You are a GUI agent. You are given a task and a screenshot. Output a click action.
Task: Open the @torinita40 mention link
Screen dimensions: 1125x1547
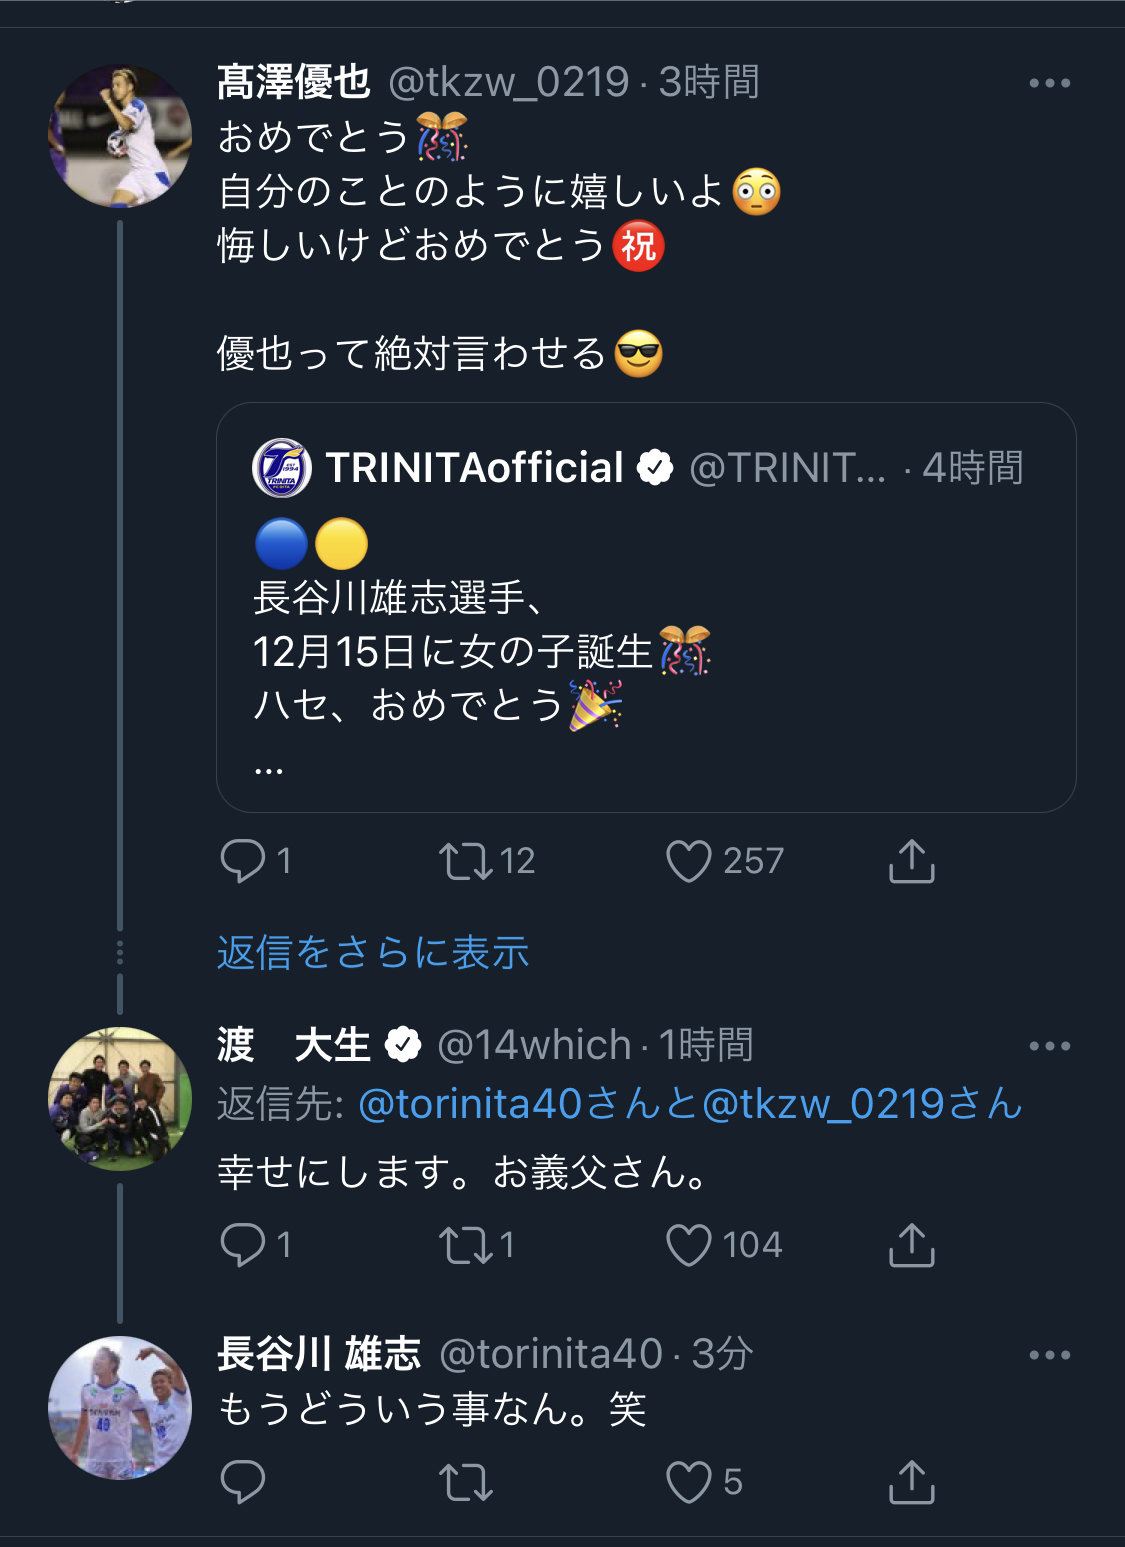(470, 1104)
